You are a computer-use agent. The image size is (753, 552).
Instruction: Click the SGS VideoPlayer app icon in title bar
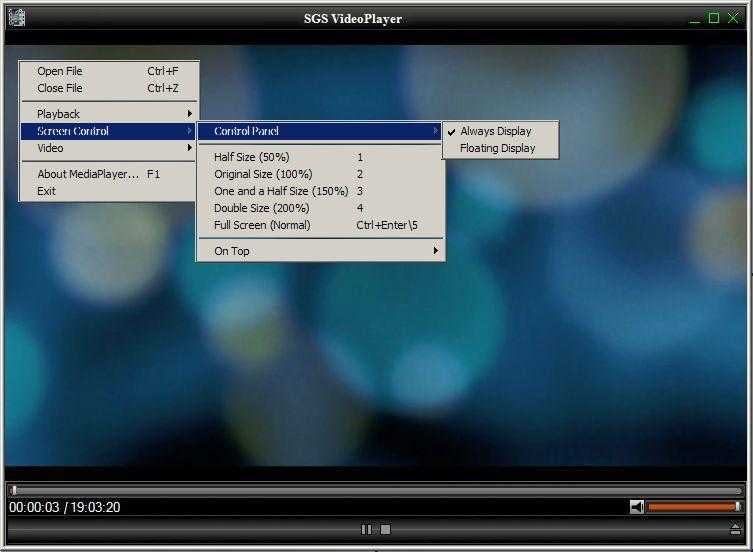coord(17,18)
